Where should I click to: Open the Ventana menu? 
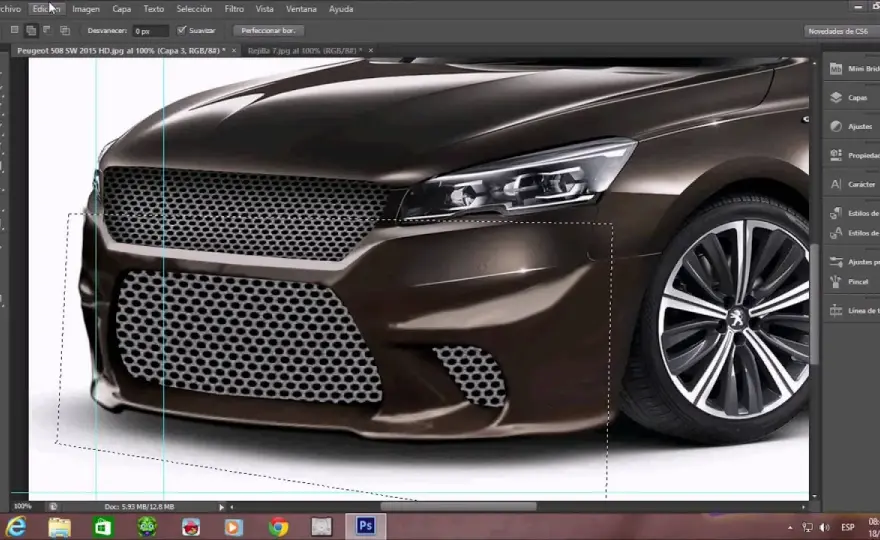pos(301,9)
